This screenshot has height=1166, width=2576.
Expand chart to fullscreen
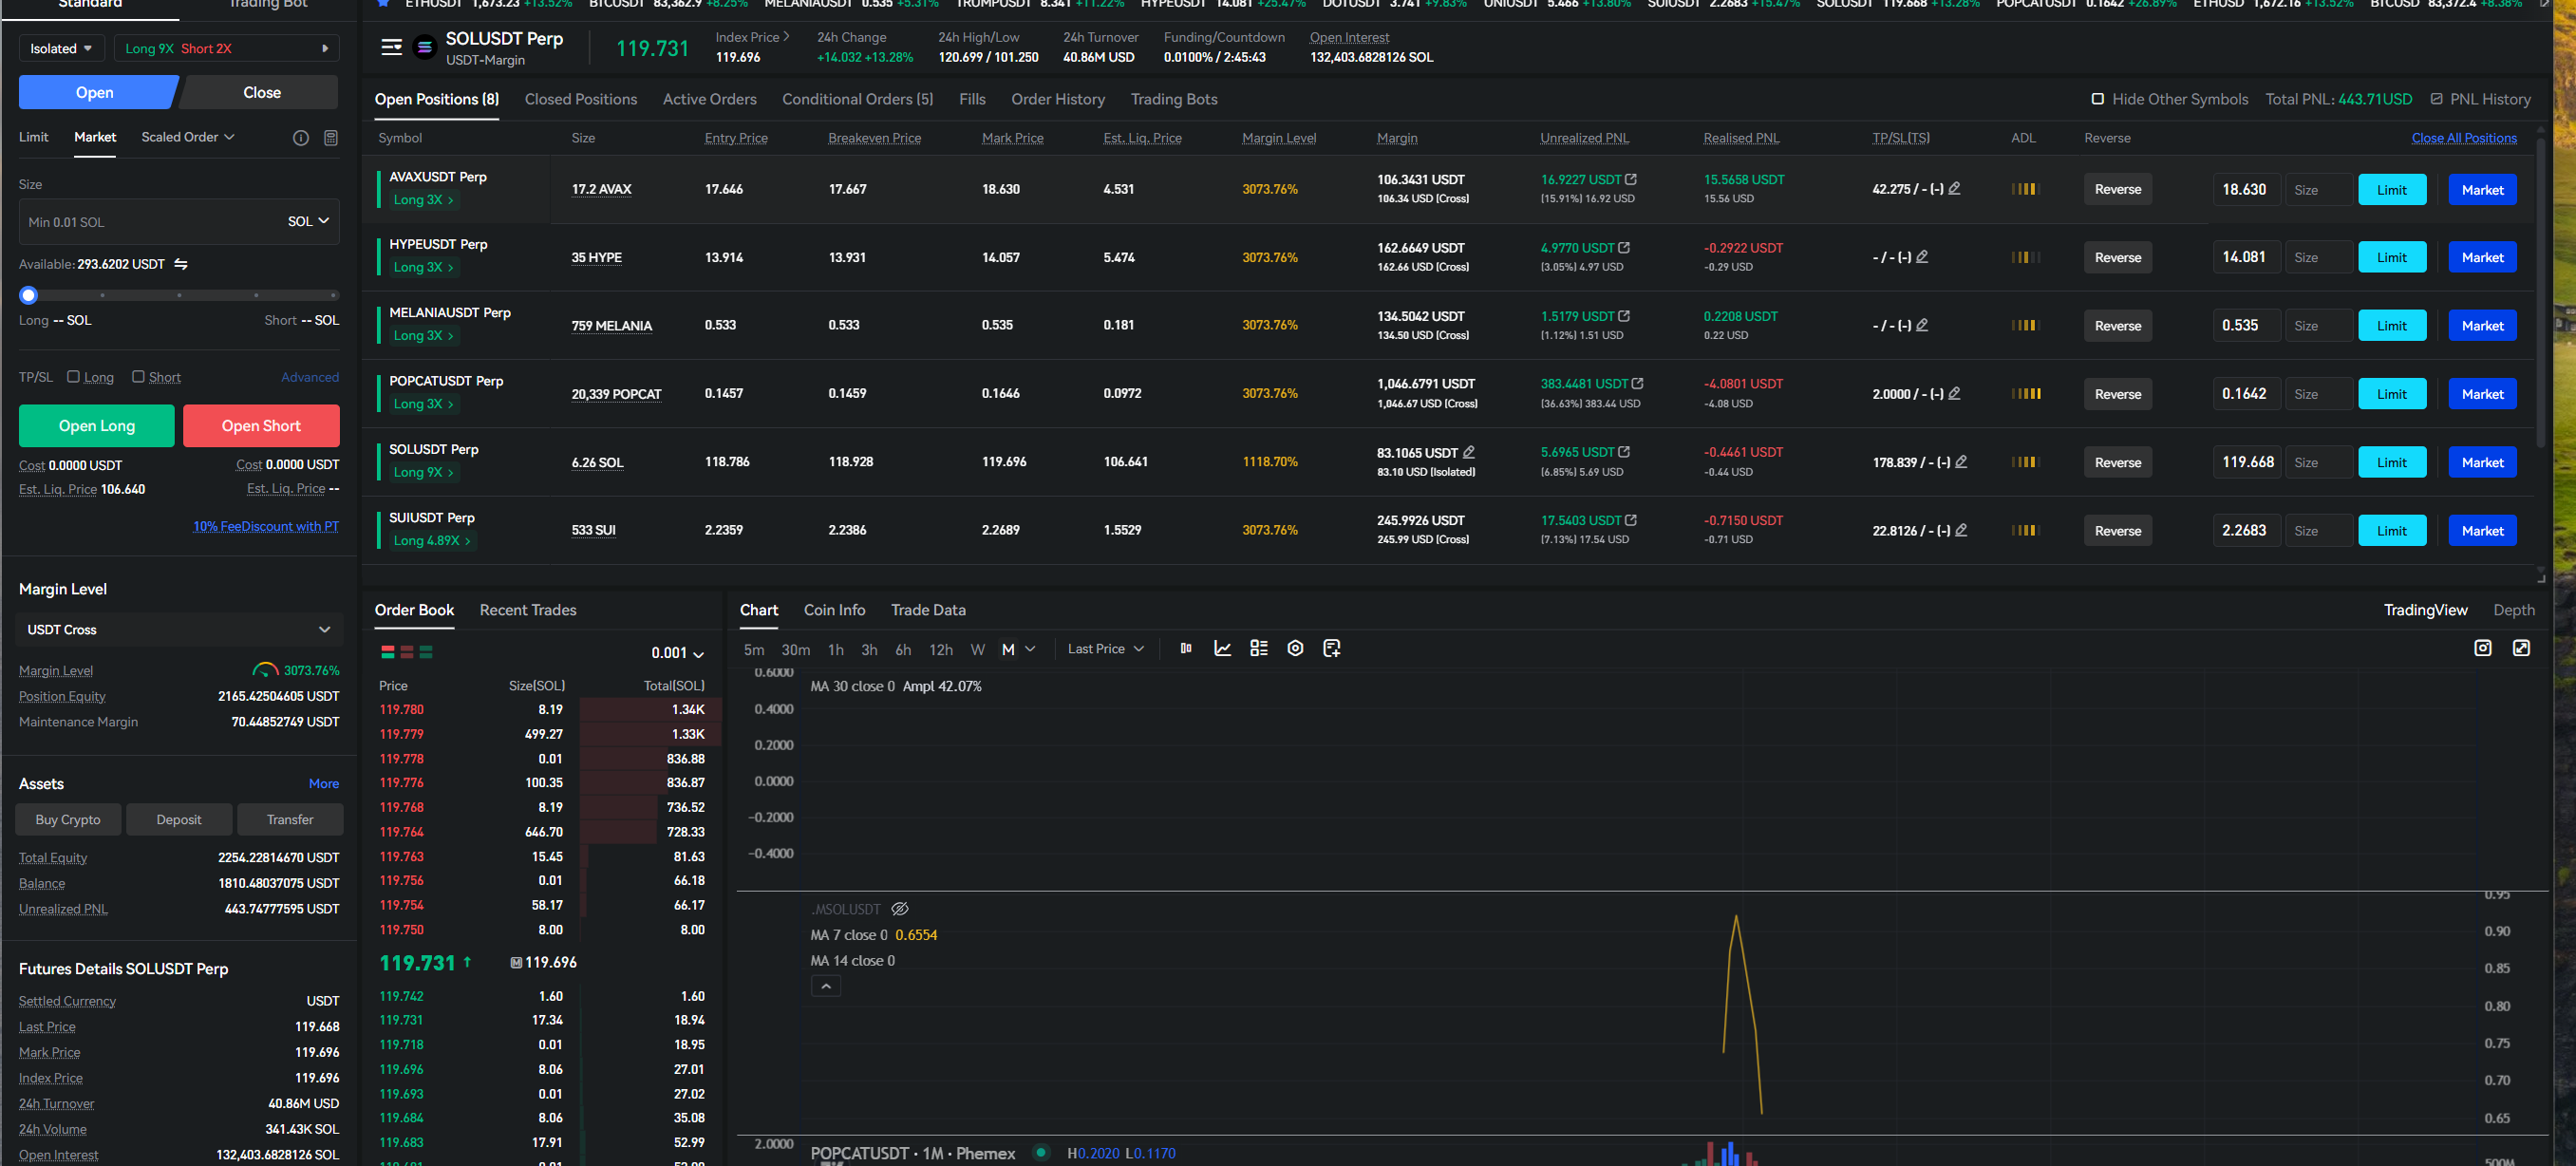click(x=2521, y=649)
